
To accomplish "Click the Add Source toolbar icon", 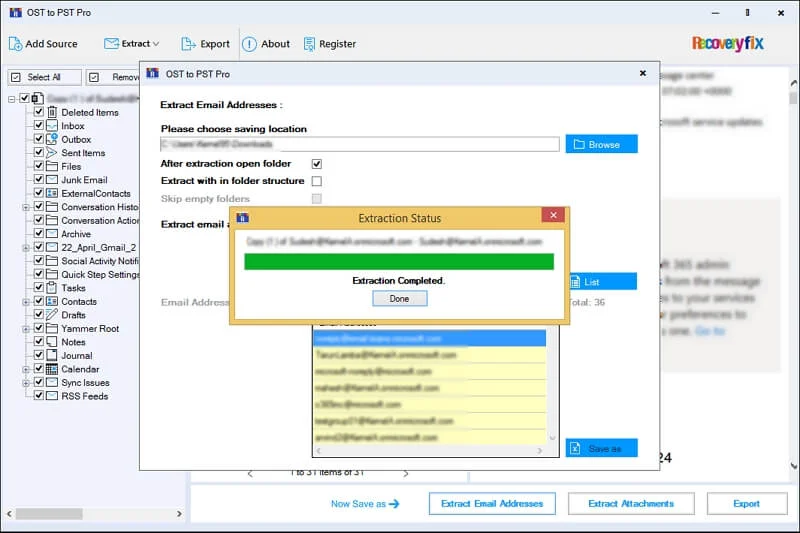I will pyautogui.click(x=15, y=44).
